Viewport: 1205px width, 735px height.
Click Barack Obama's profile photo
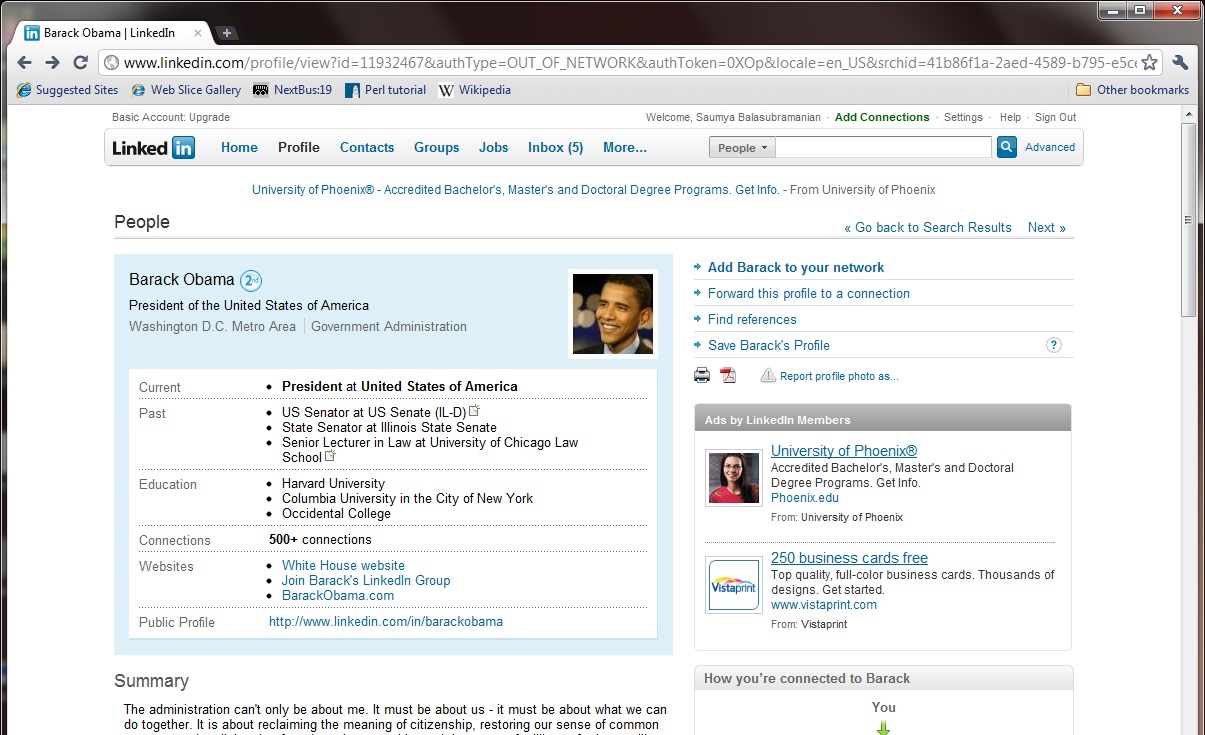612,314
